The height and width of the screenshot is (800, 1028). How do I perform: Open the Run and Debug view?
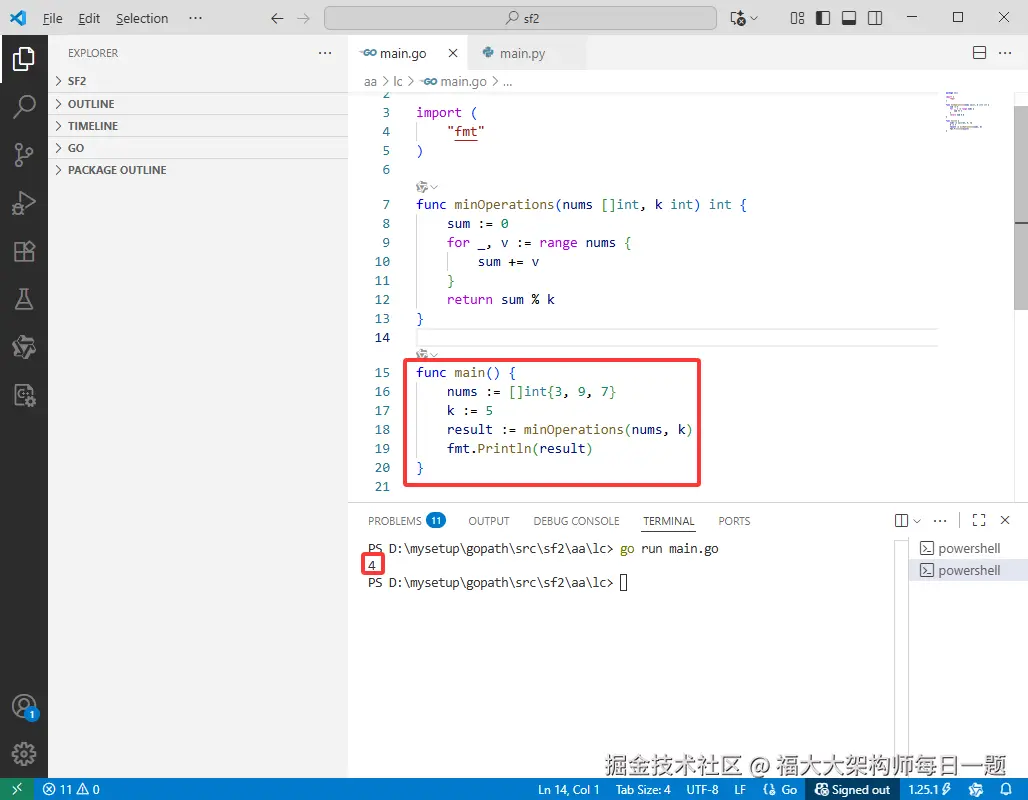(x=24, y=203)
